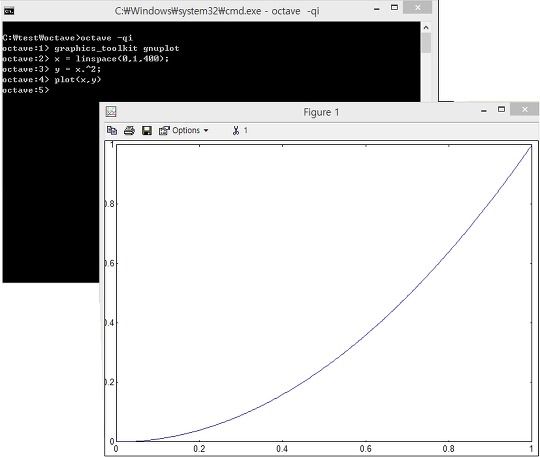Click the printer icon in Figure 1
Viewport: 540px width, 457px height.
pos(129,131)
